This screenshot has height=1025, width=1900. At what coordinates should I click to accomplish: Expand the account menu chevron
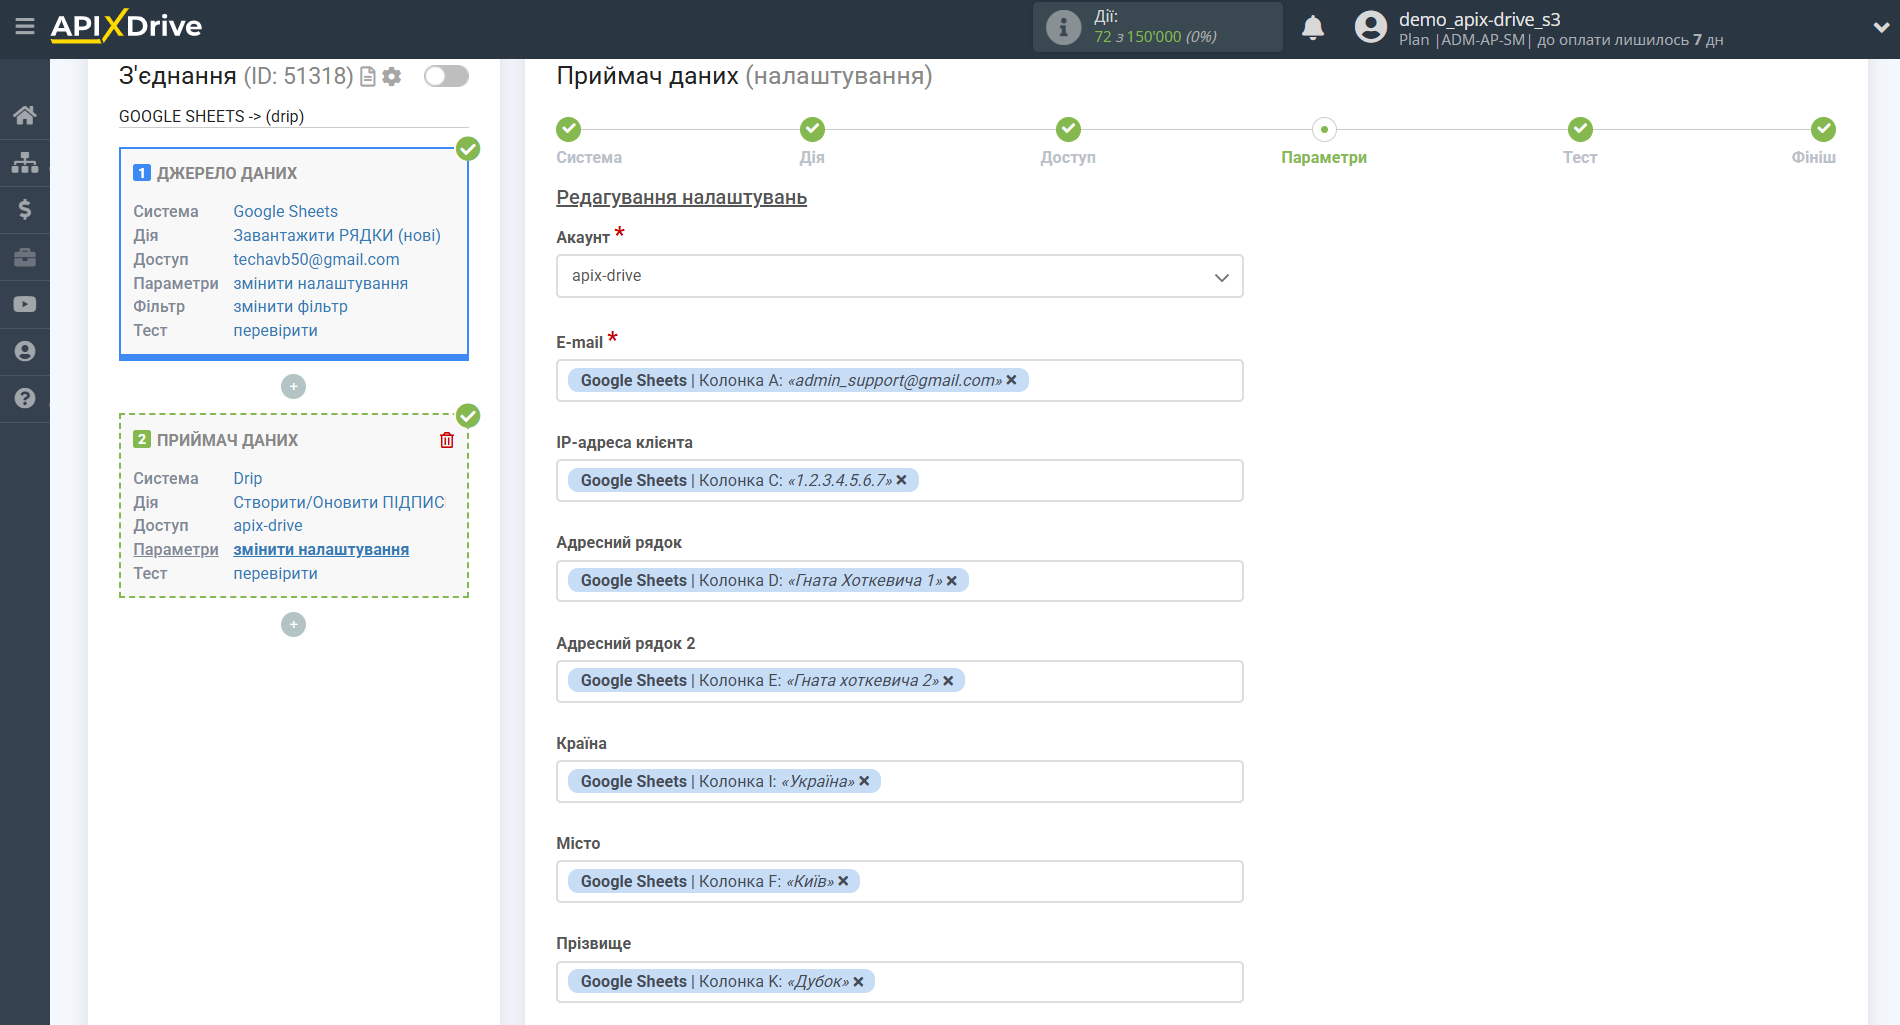[x=1880, y=28]
